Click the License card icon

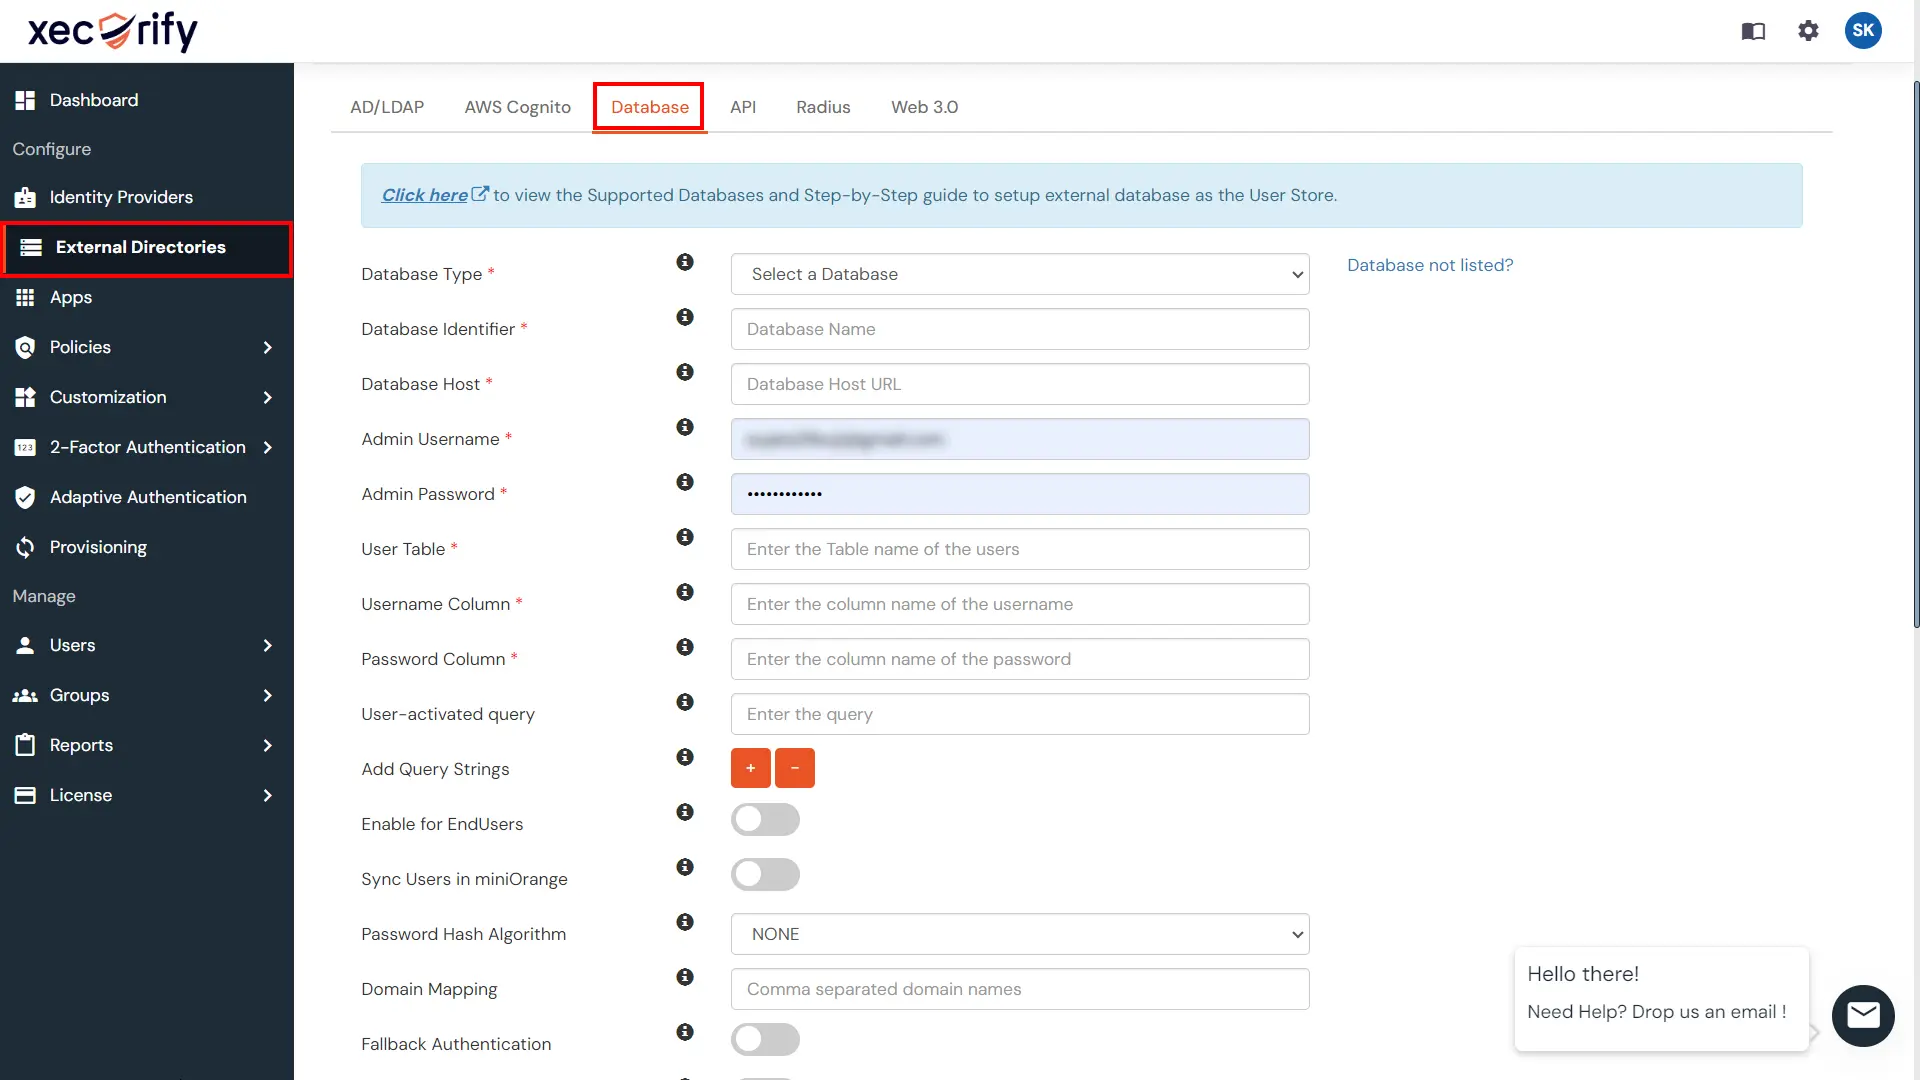25,795
